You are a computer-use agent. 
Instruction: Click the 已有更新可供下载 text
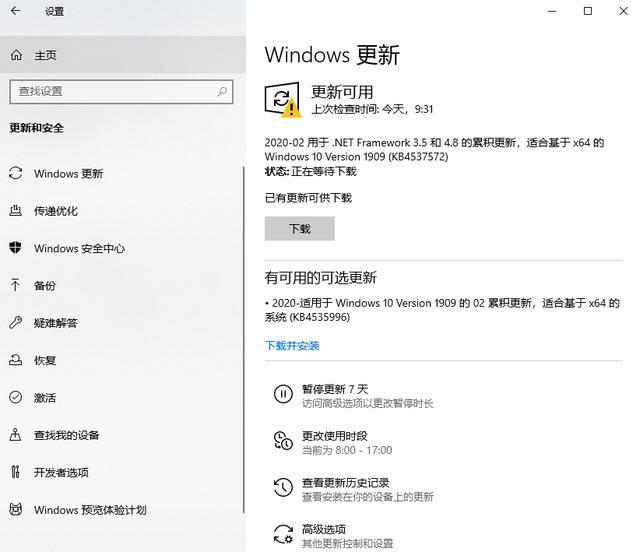pos(308,198)
